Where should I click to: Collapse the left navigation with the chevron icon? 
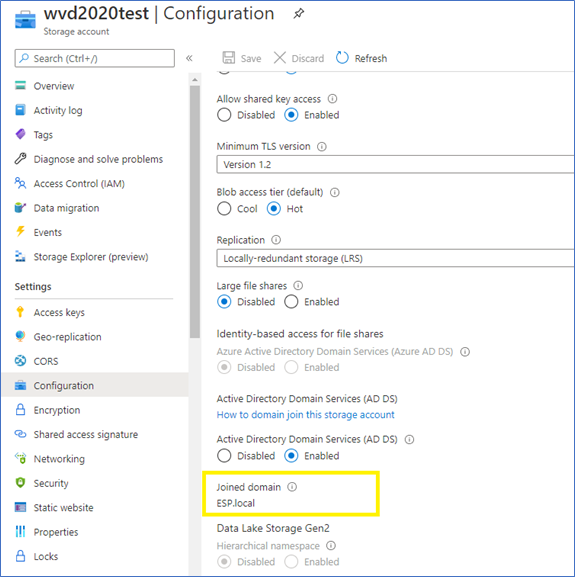pos(189,58)
